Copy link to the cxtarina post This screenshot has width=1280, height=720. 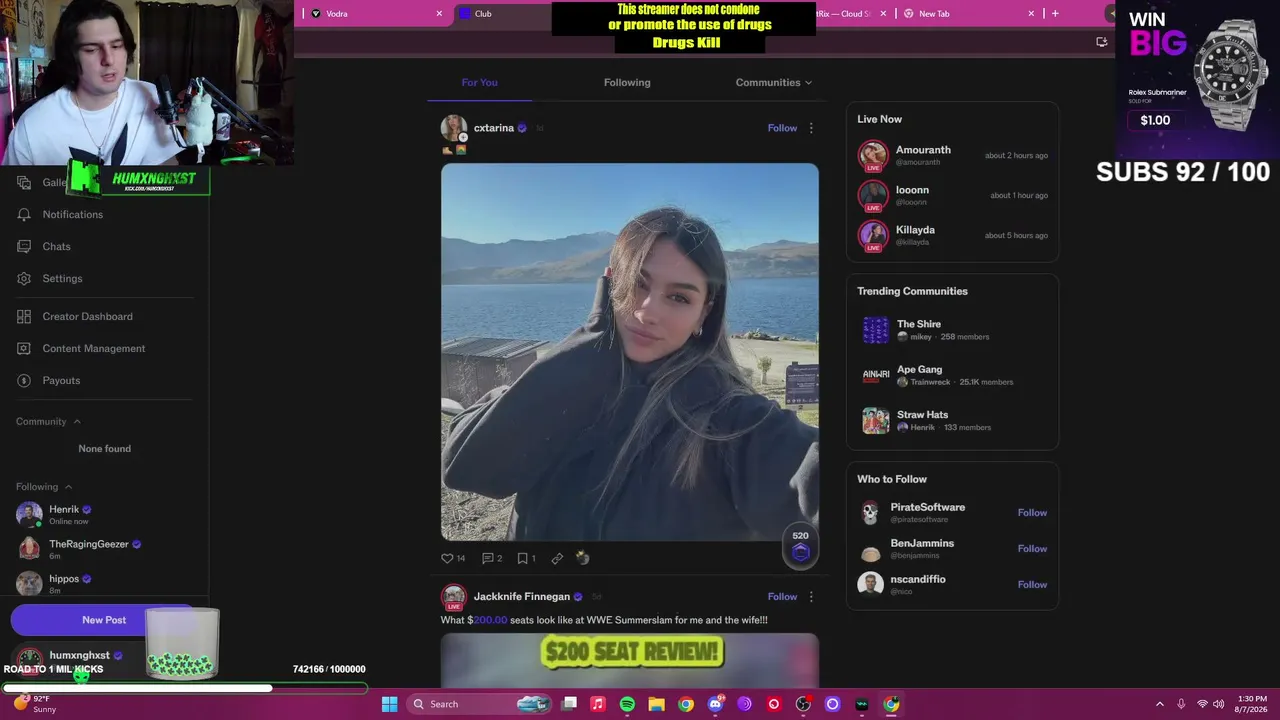coord(557,558)
